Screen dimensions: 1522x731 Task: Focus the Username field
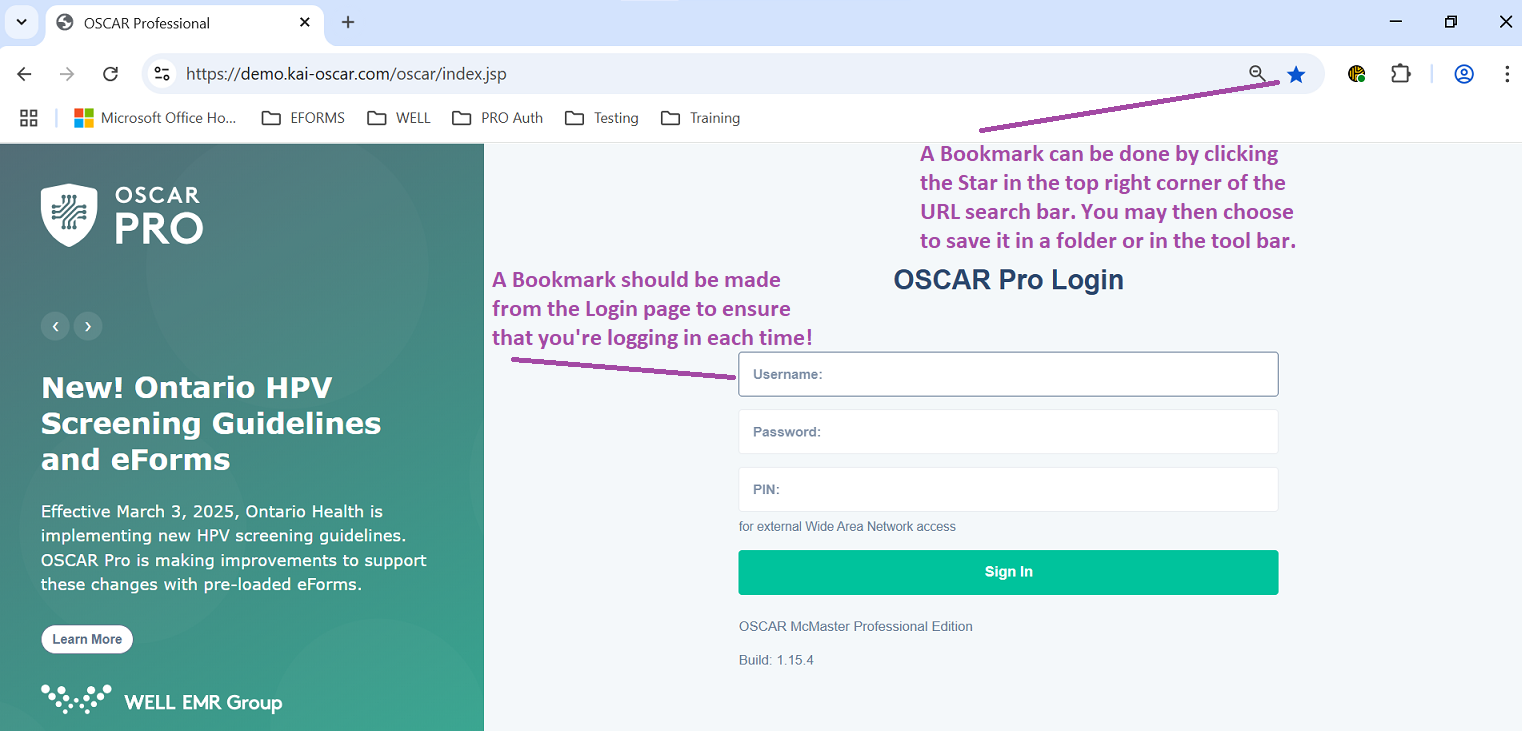click(1008, 374)
